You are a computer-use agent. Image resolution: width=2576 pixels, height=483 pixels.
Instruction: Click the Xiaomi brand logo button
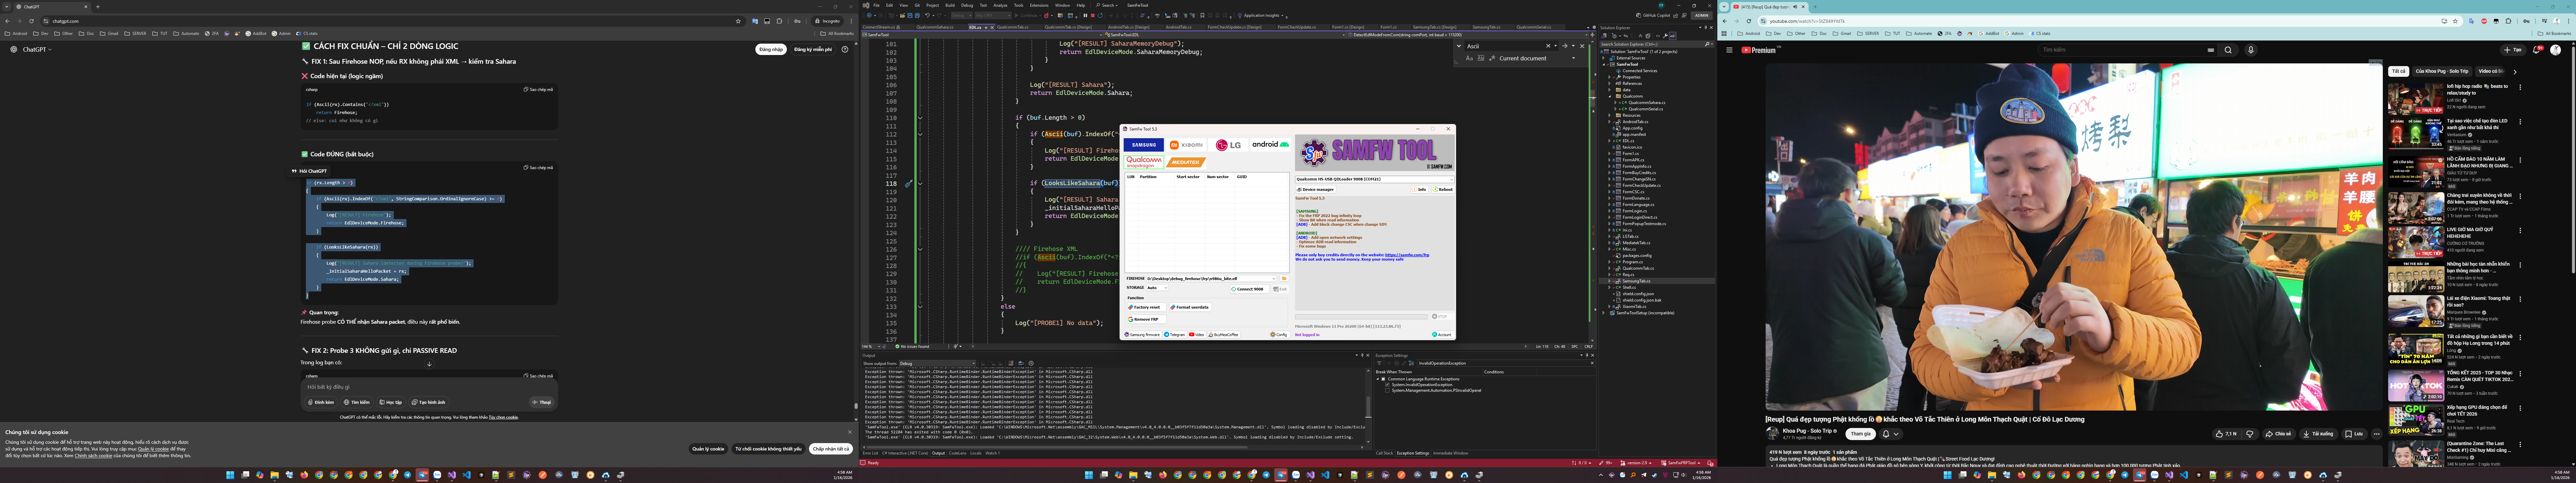tap(1186, 145)
